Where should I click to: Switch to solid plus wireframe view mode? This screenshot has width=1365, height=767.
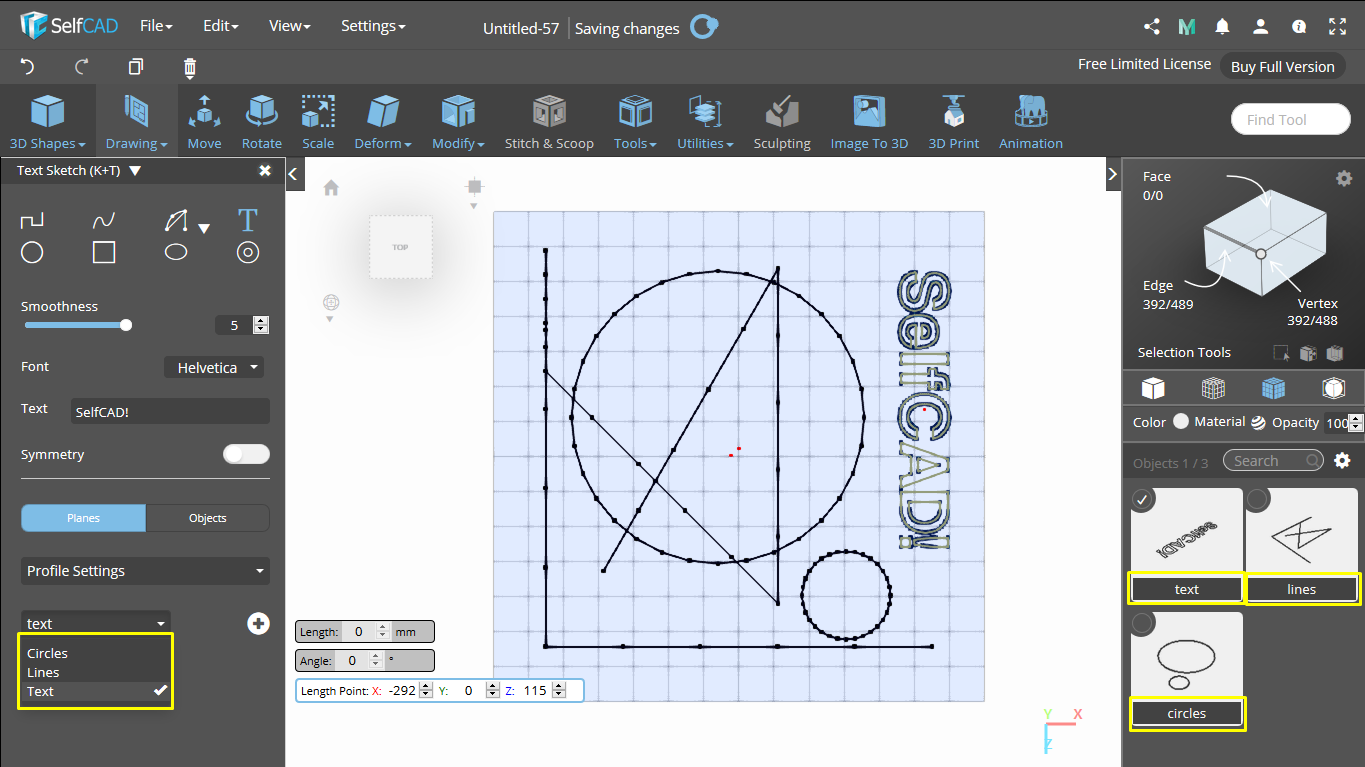(1273, 388)
